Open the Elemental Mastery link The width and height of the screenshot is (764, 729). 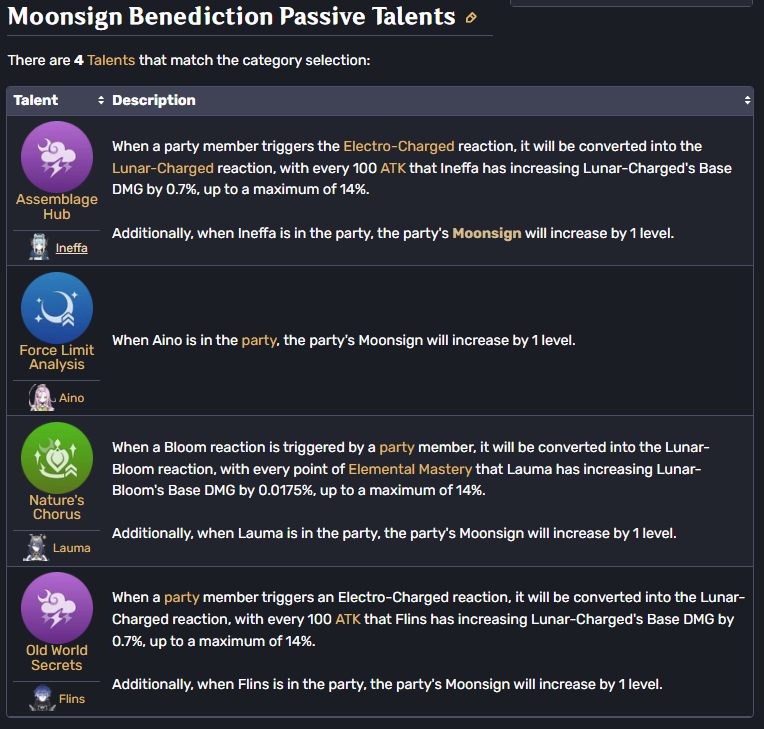click(x=410, y=469)
